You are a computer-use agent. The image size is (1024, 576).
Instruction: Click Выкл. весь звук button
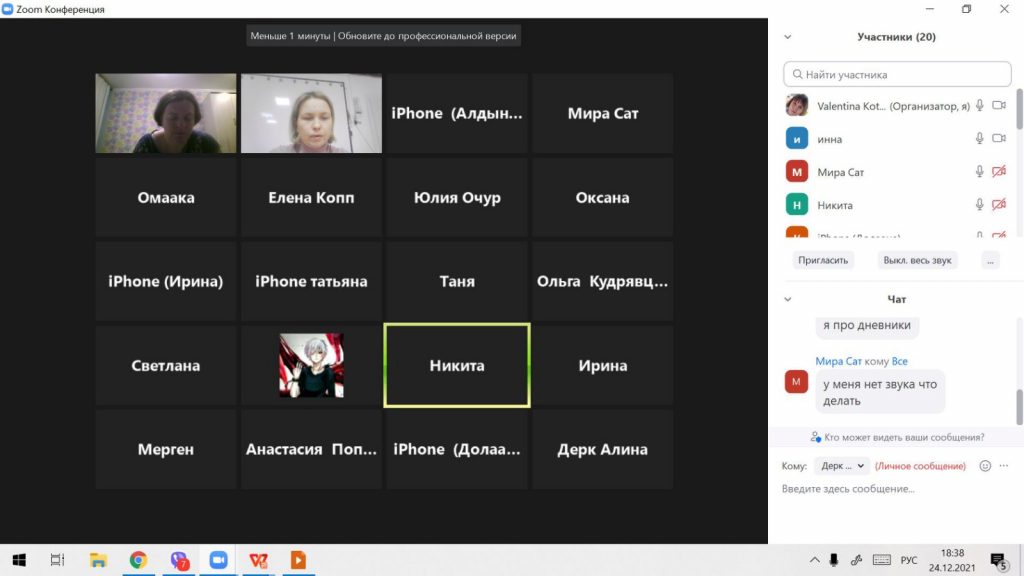pyautogui.click(x=917, y=260)
